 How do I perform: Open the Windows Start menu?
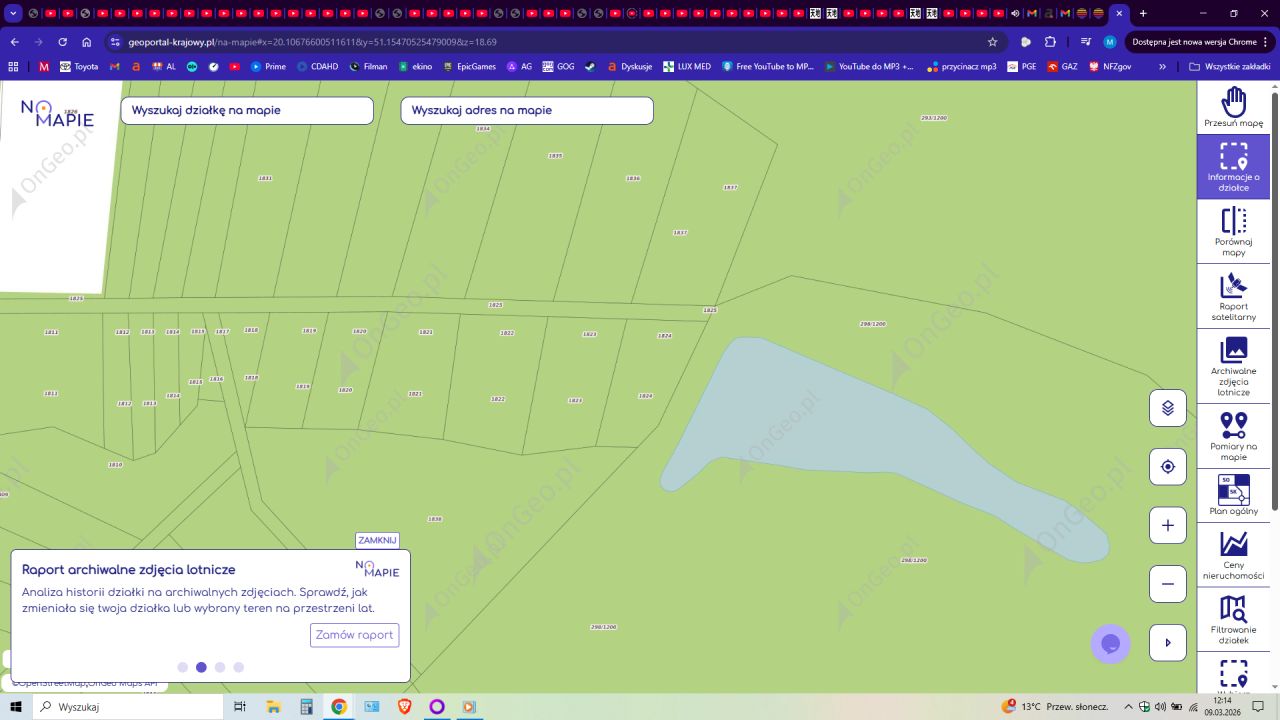pyautogui.click(x=16, y=707)
